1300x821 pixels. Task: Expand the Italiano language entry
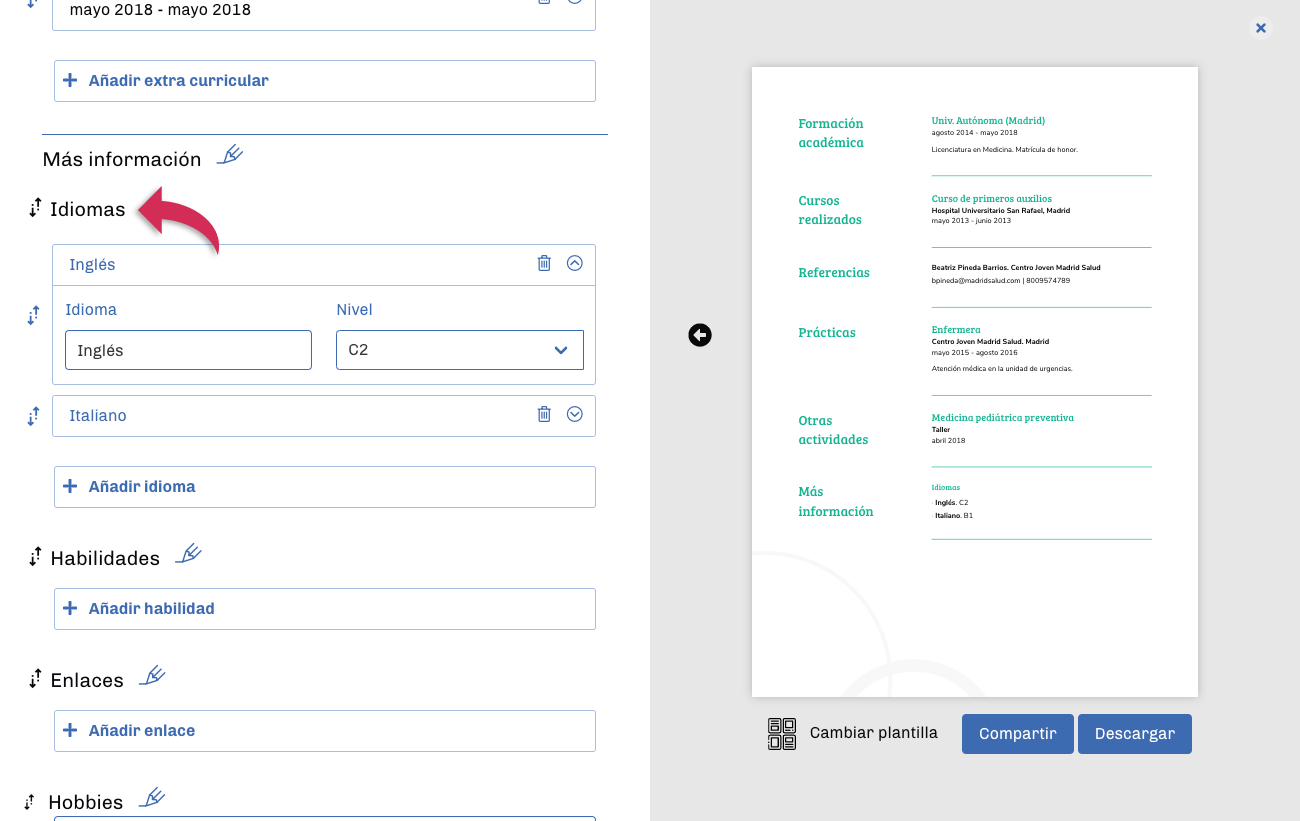click(x=575, y=414)
